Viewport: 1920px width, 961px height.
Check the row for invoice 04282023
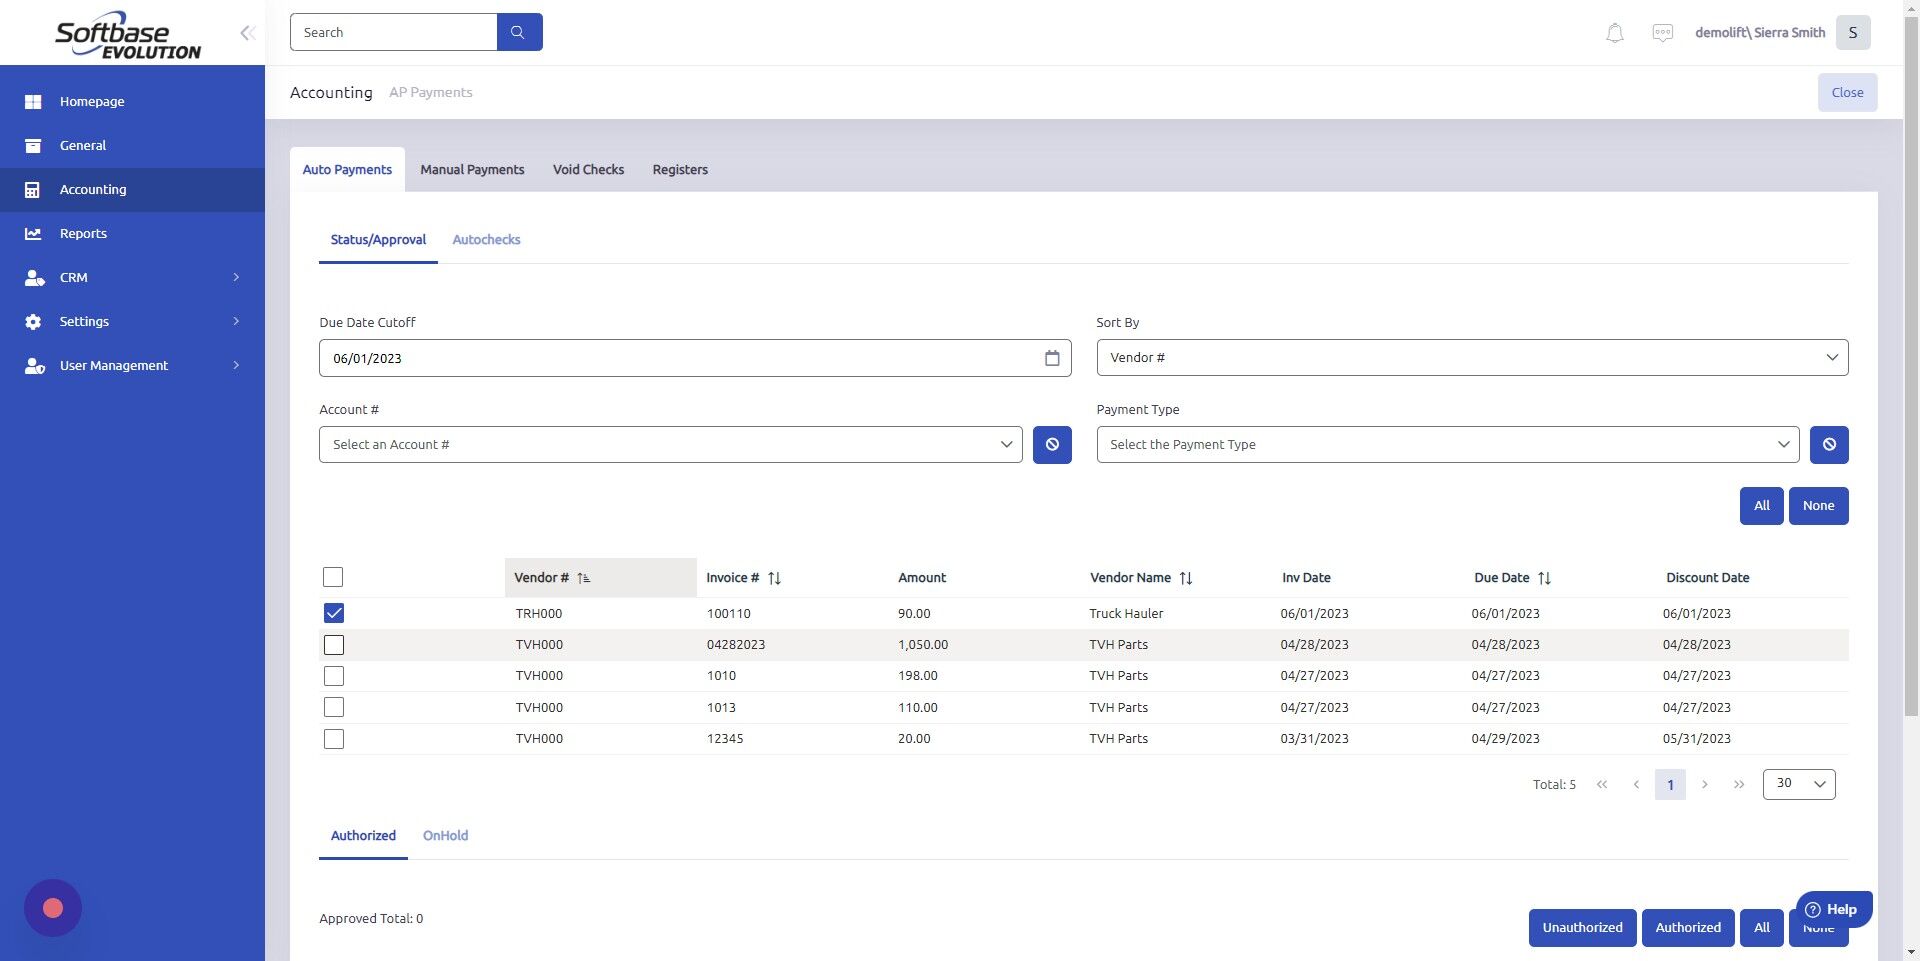tap(333, 644)
